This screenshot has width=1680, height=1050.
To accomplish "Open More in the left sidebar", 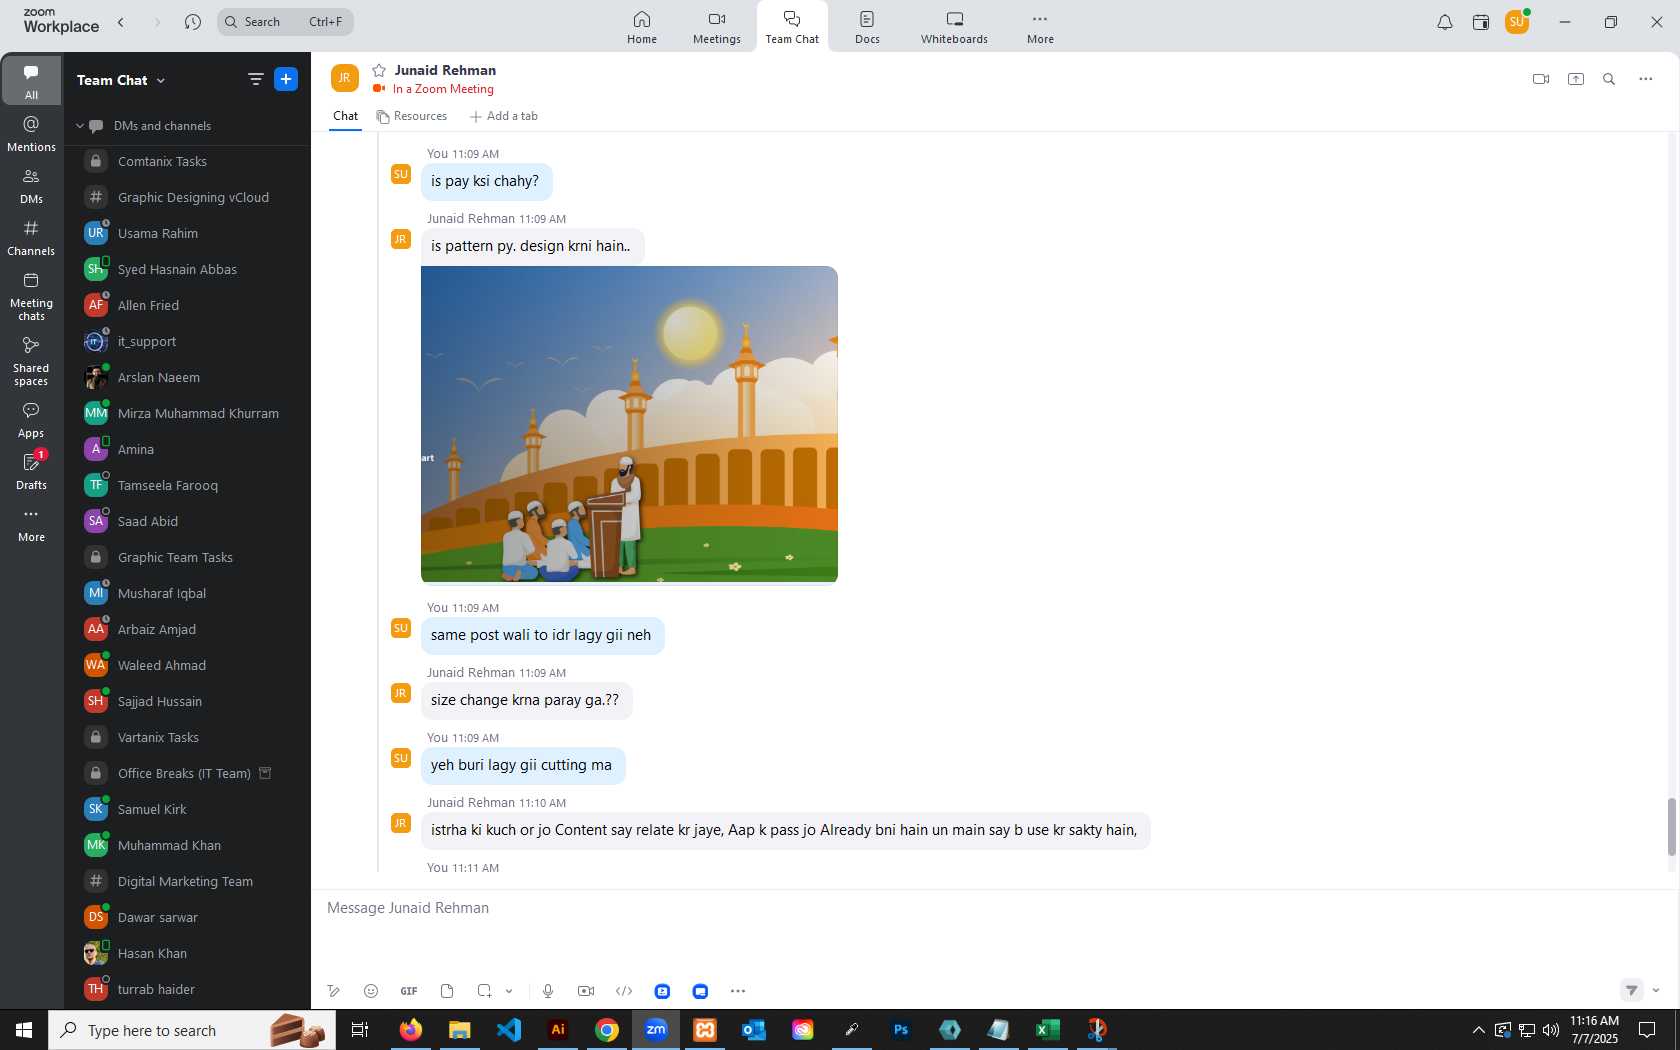I will (x=31, y=524).
